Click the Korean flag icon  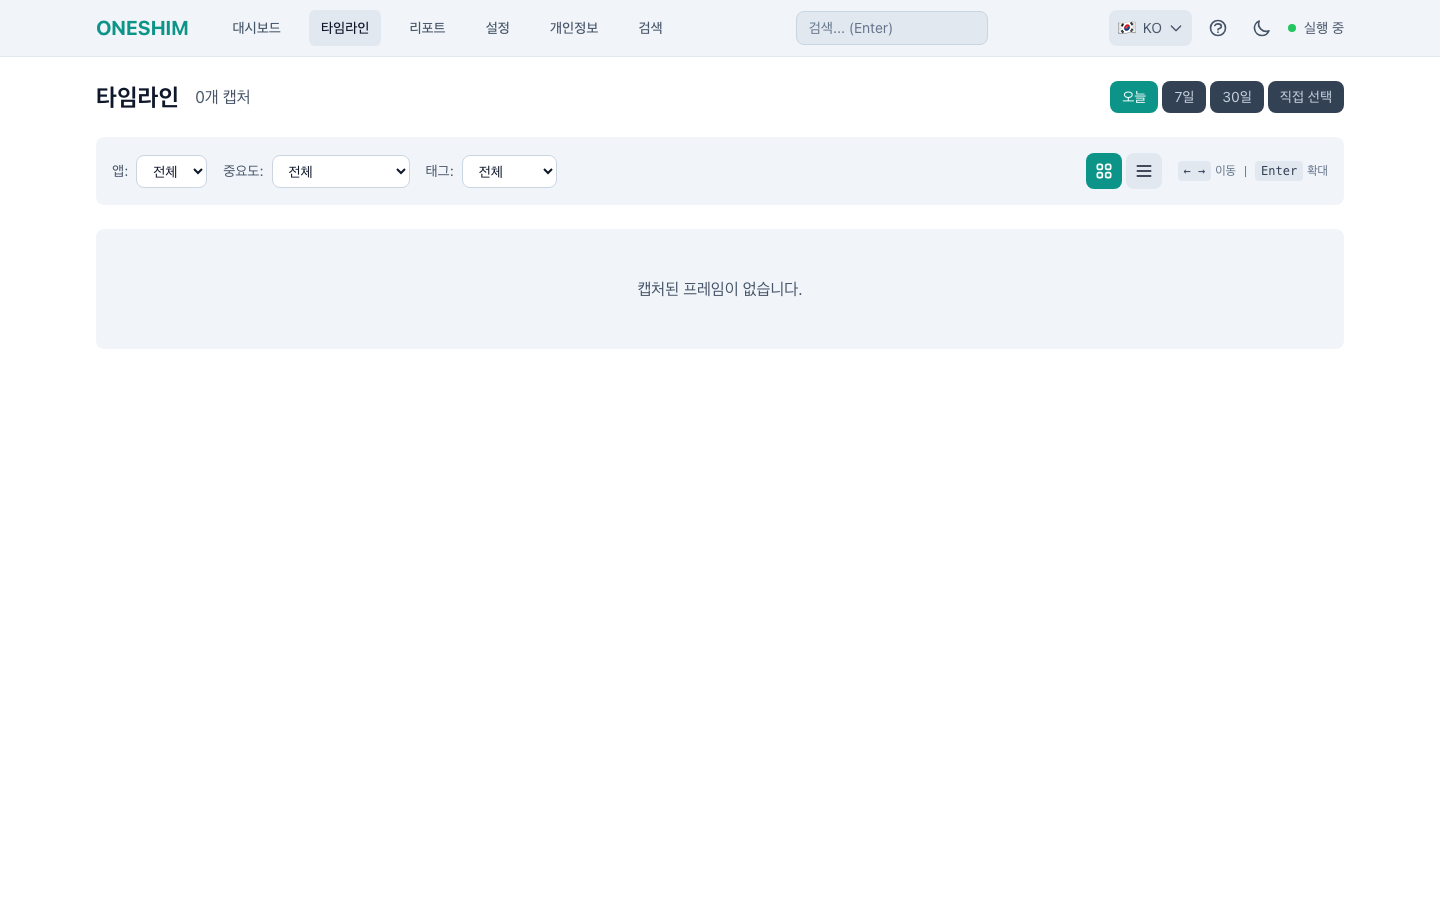1127,28
